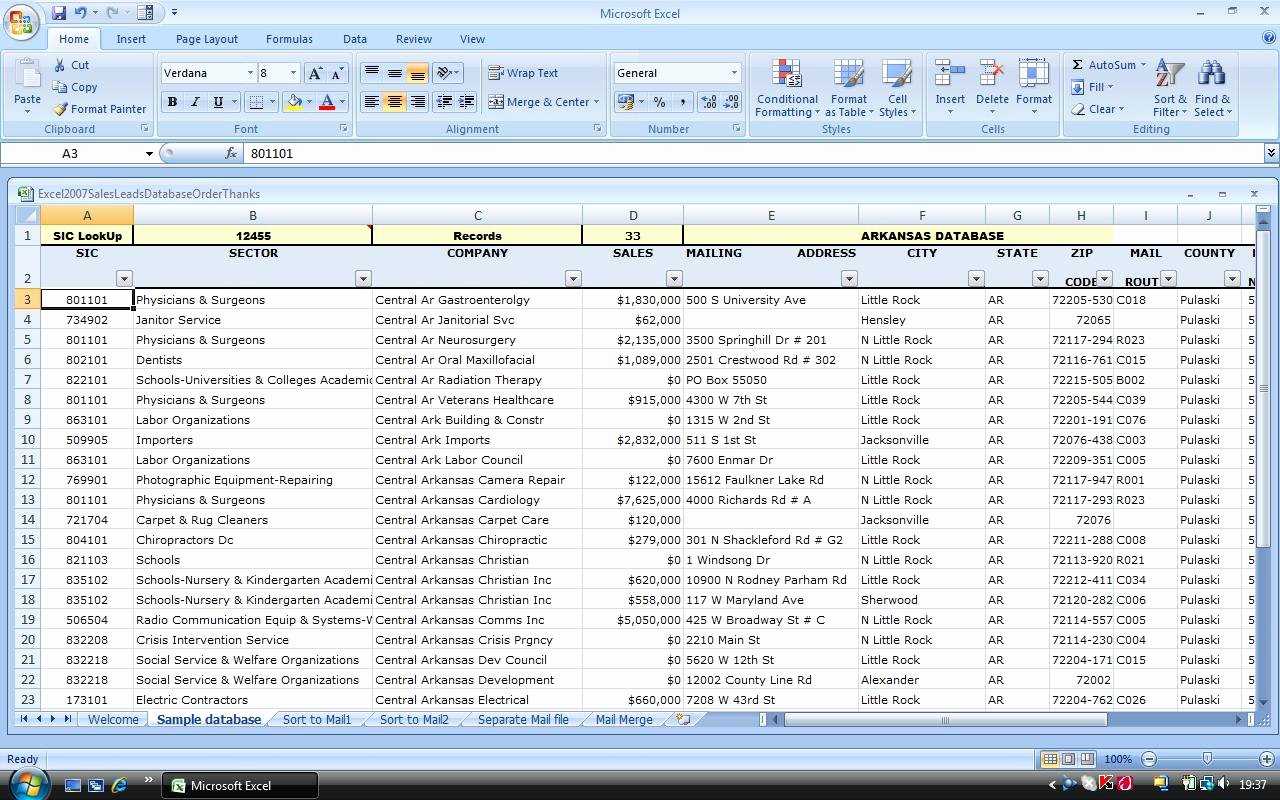The height and width of the screenshot is (800, 1280).
Task: Open the Mail Merge sheet tab
Action: (x=624, y=719)
